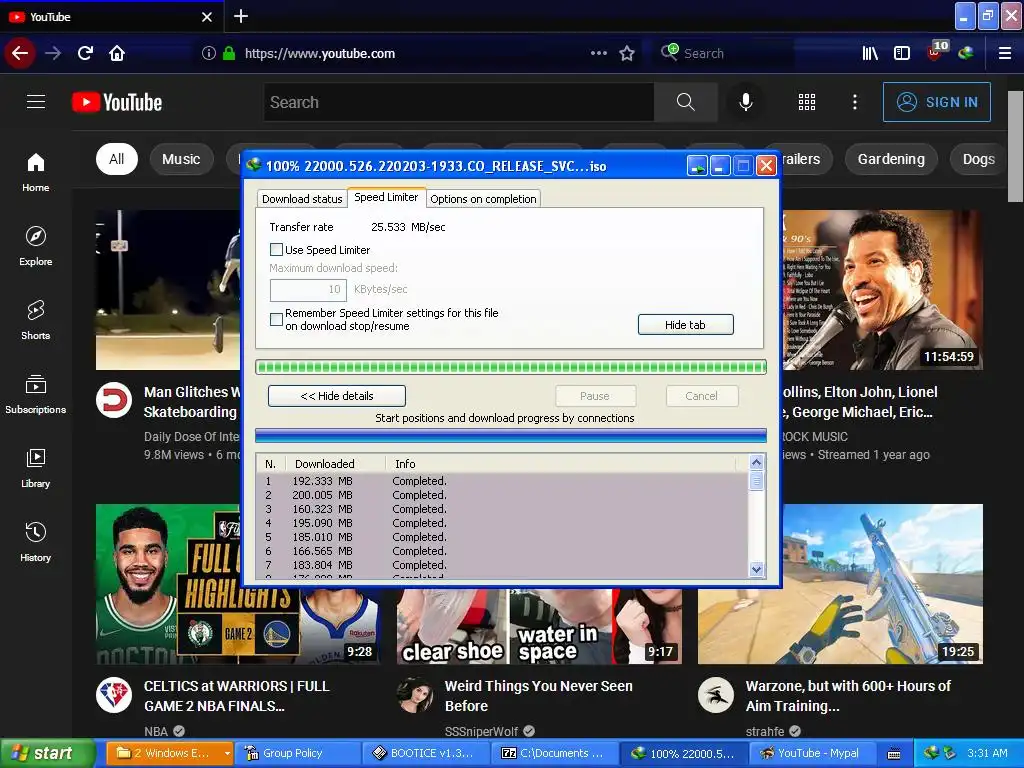Viewport: 1024px width, 768px height.
Task: Click the download manager tray icon in dialog title bar
Action: [697, 166]
